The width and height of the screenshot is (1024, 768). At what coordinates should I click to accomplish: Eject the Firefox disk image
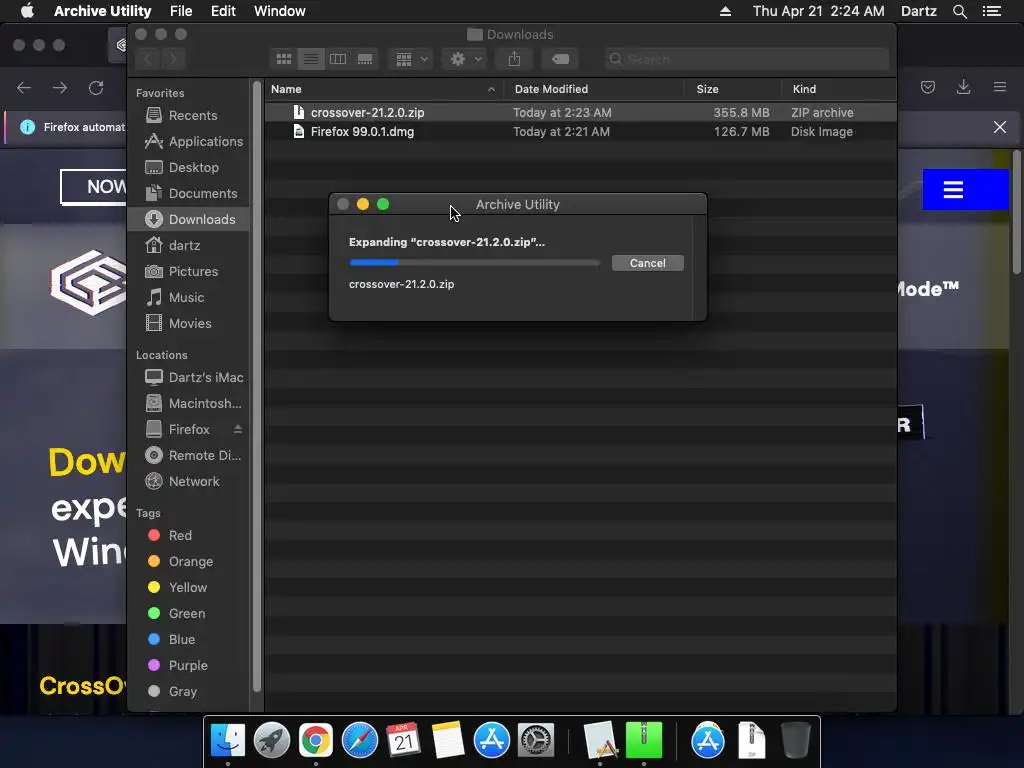[238, 429]
